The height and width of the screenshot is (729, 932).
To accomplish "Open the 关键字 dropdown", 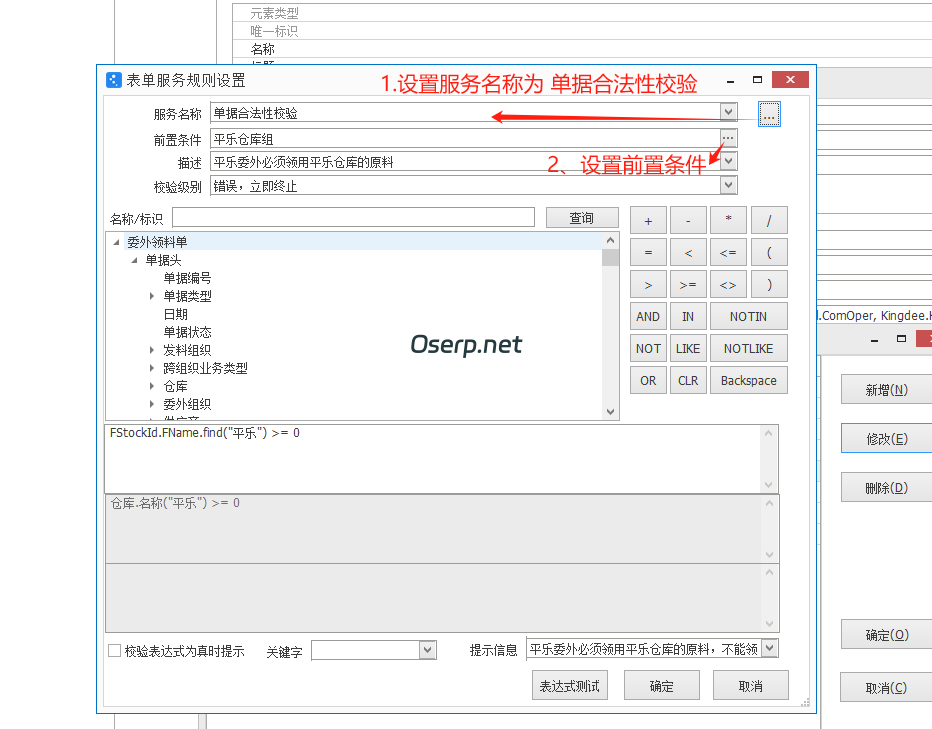I will [428, 649].
